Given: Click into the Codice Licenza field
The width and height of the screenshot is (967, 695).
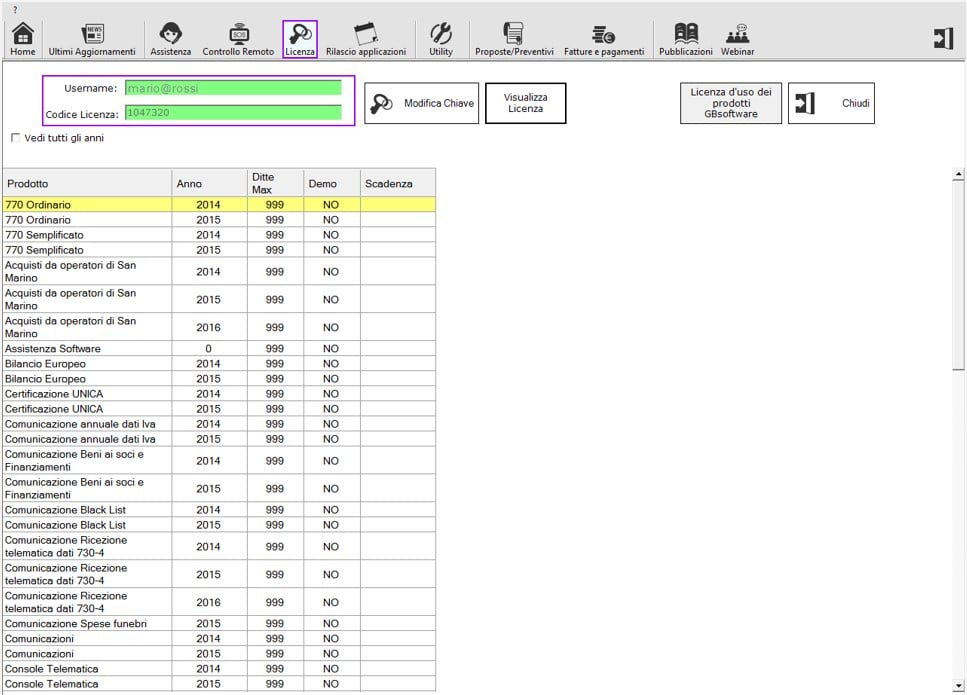Looking at the screenshot, I should [233, 112].
